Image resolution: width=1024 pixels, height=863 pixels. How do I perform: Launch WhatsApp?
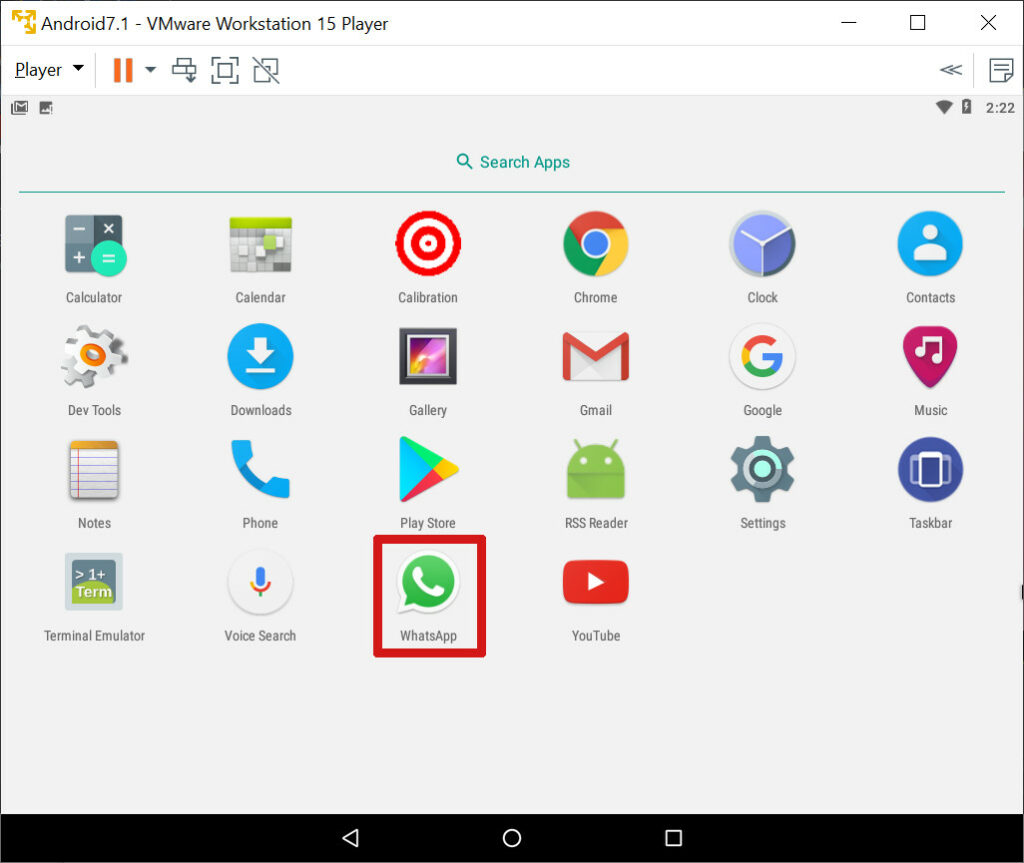[428, 582]
